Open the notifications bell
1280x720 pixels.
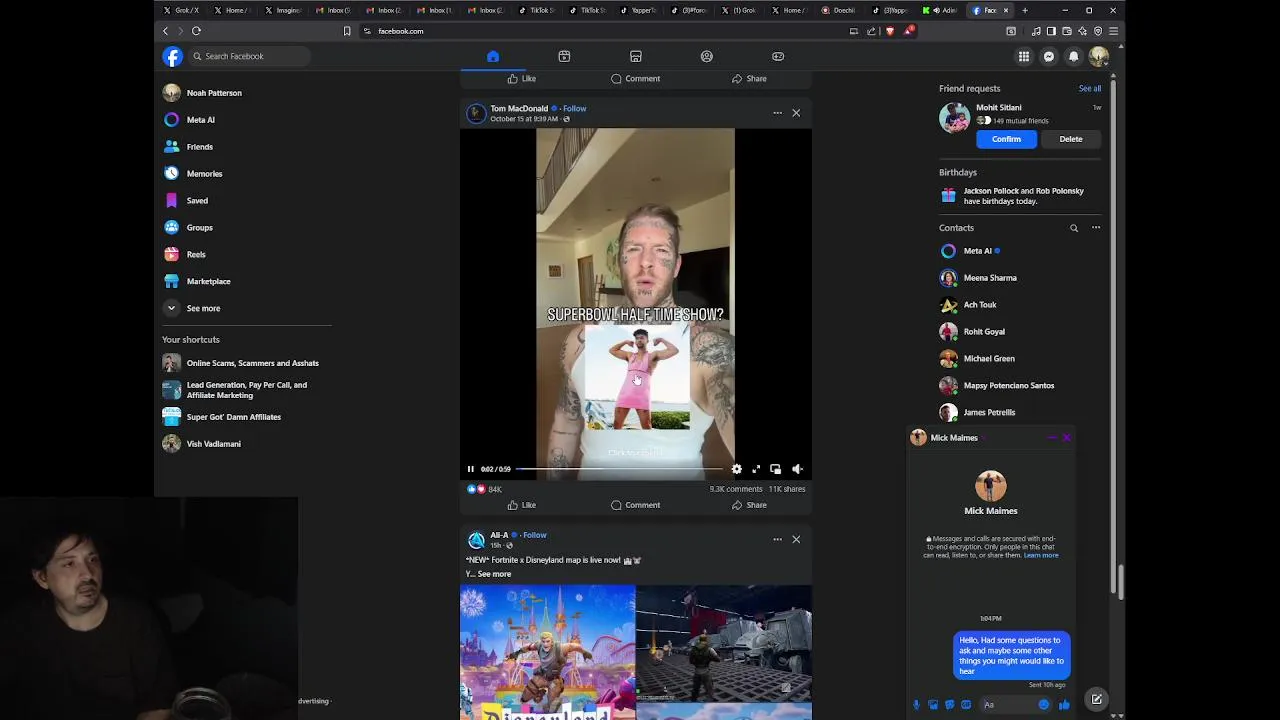pos(1074,56)
